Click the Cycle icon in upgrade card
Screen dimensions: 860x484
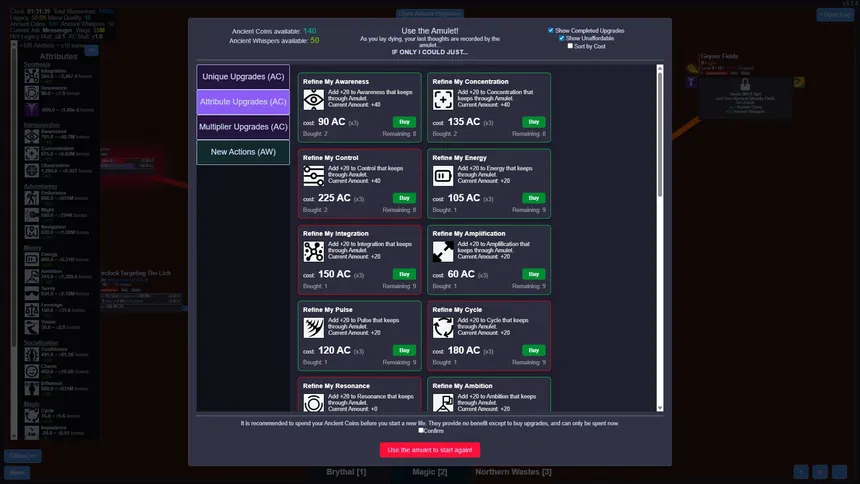click(x=443, y=328)
